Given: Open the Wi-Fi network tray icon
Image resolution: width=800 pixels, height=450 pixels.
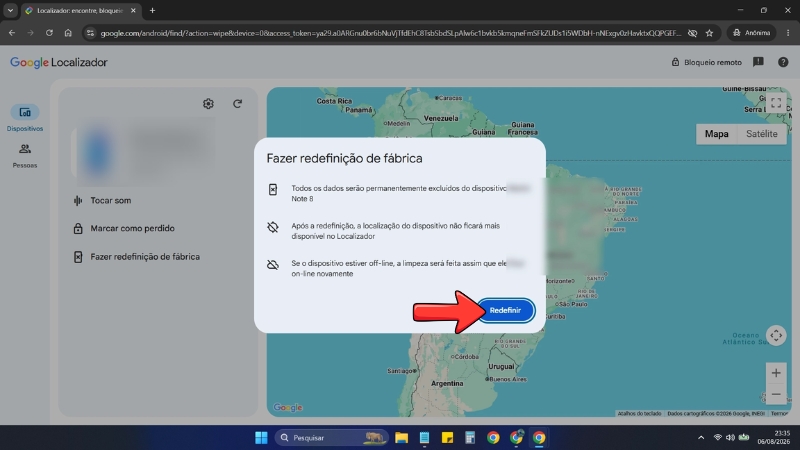Looking at the screenshot, I should [717, 438].
